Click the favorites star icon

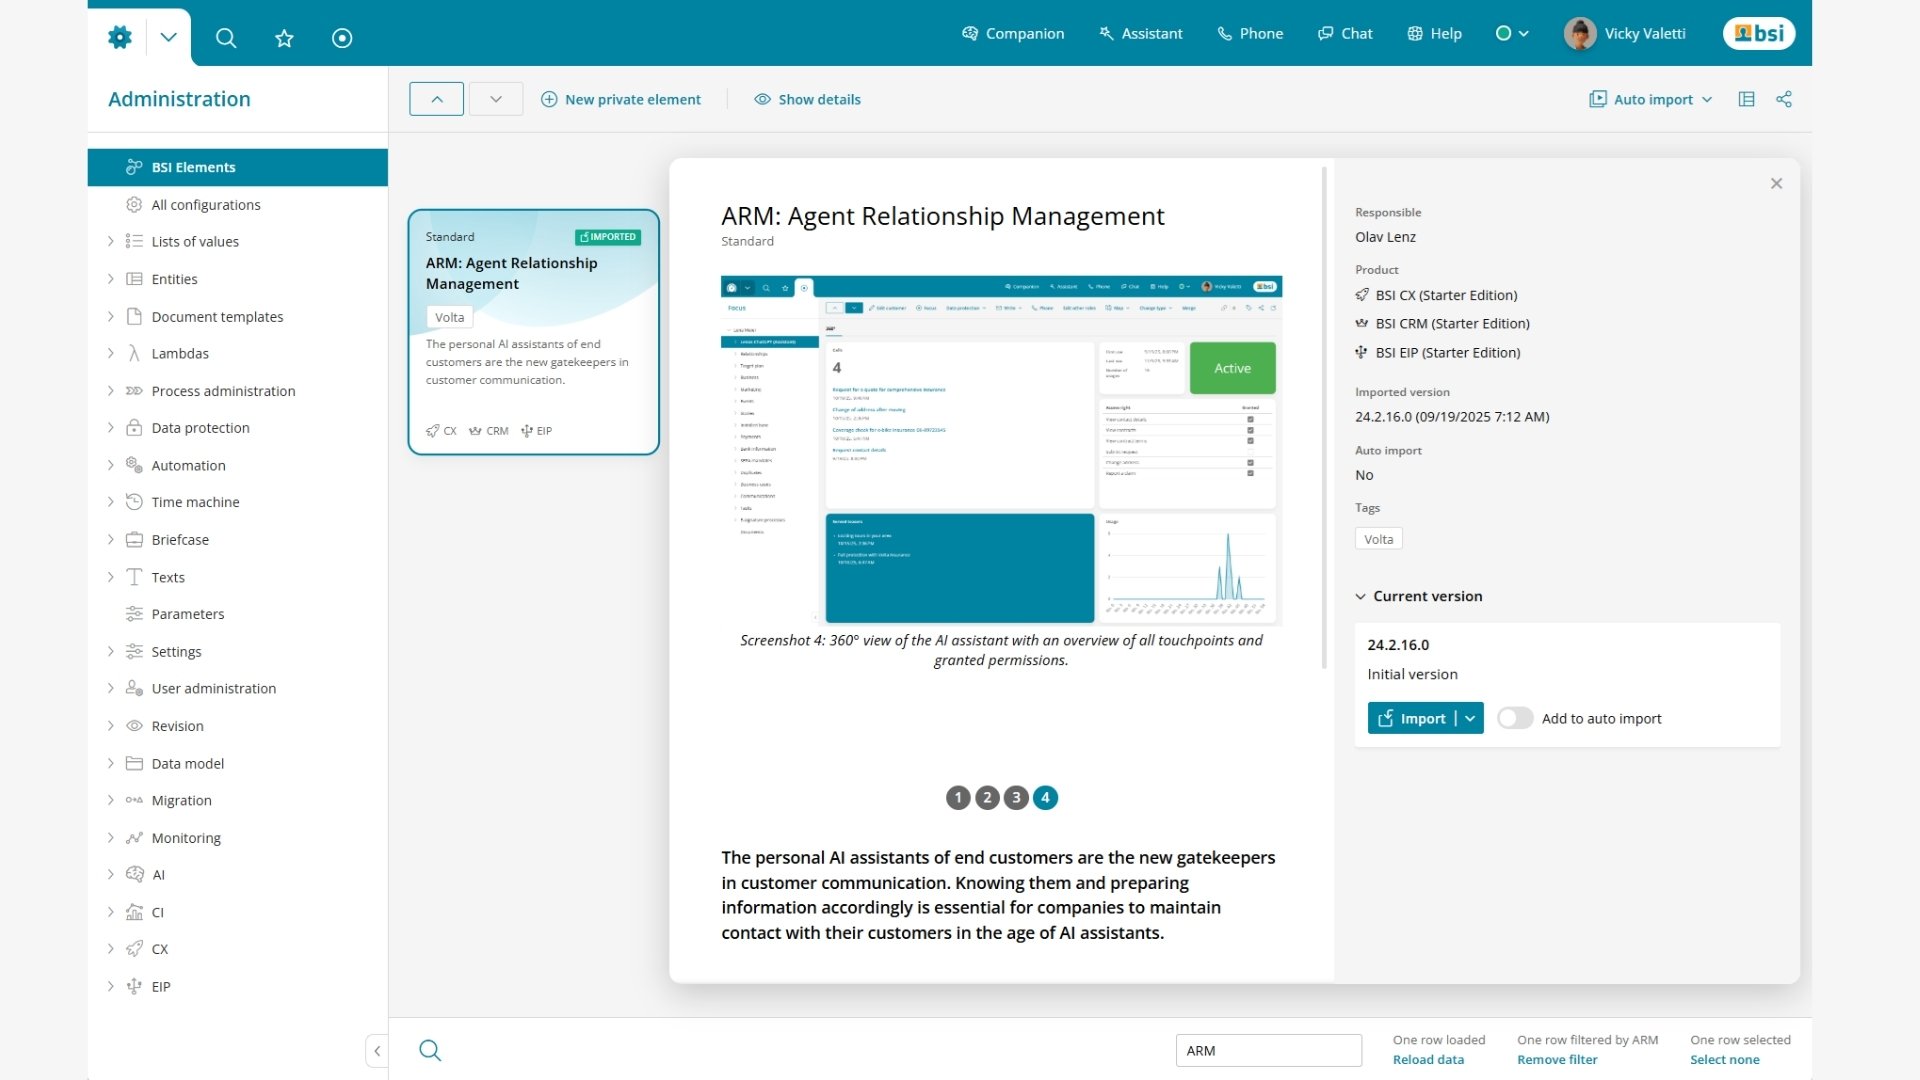(284, 38)
